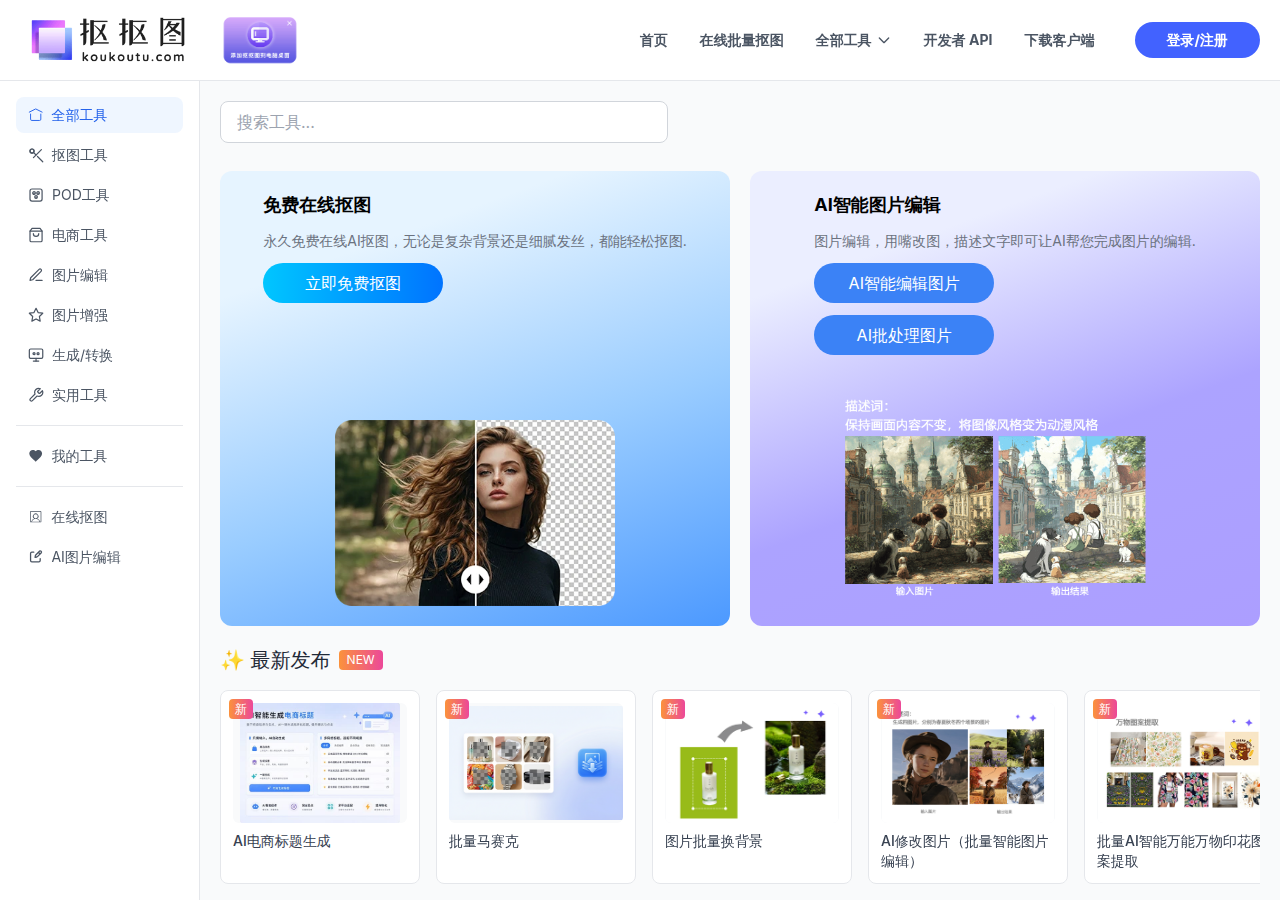This screenshot has height=900, width=1280.
Task: Click the 抠图工具 scissors icon
Action: click(x=36, y=155)
